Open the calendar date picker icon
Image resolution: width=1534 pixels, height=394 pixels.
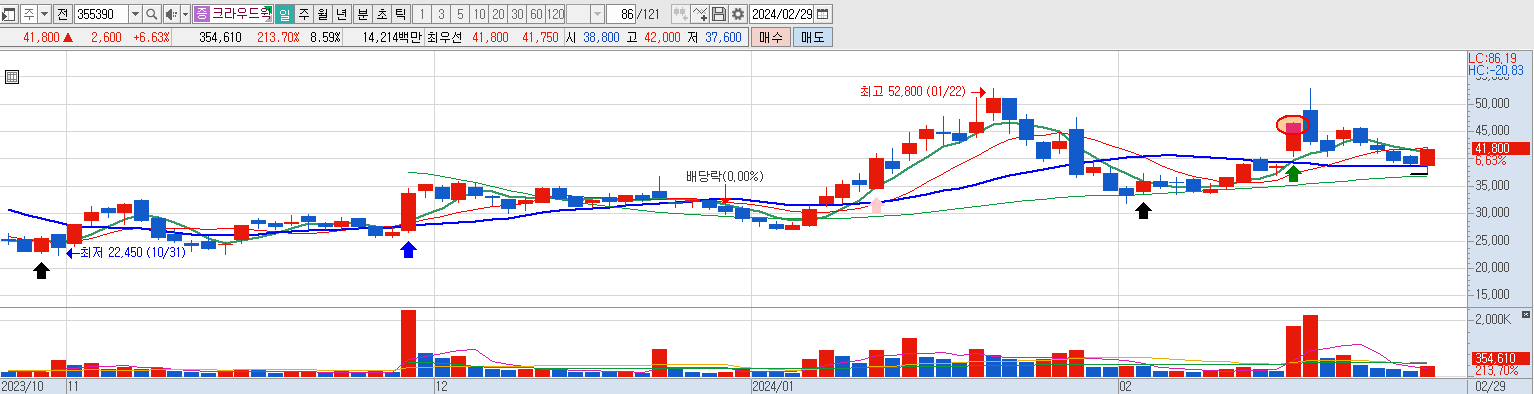point(823,14)
